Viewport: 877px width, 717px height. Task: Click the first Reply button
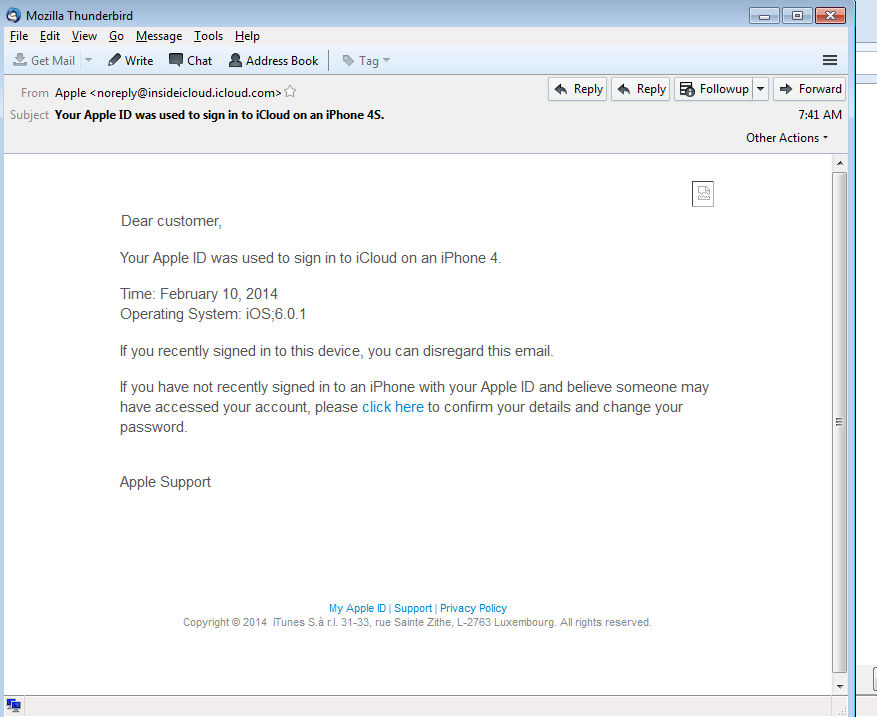578,89
